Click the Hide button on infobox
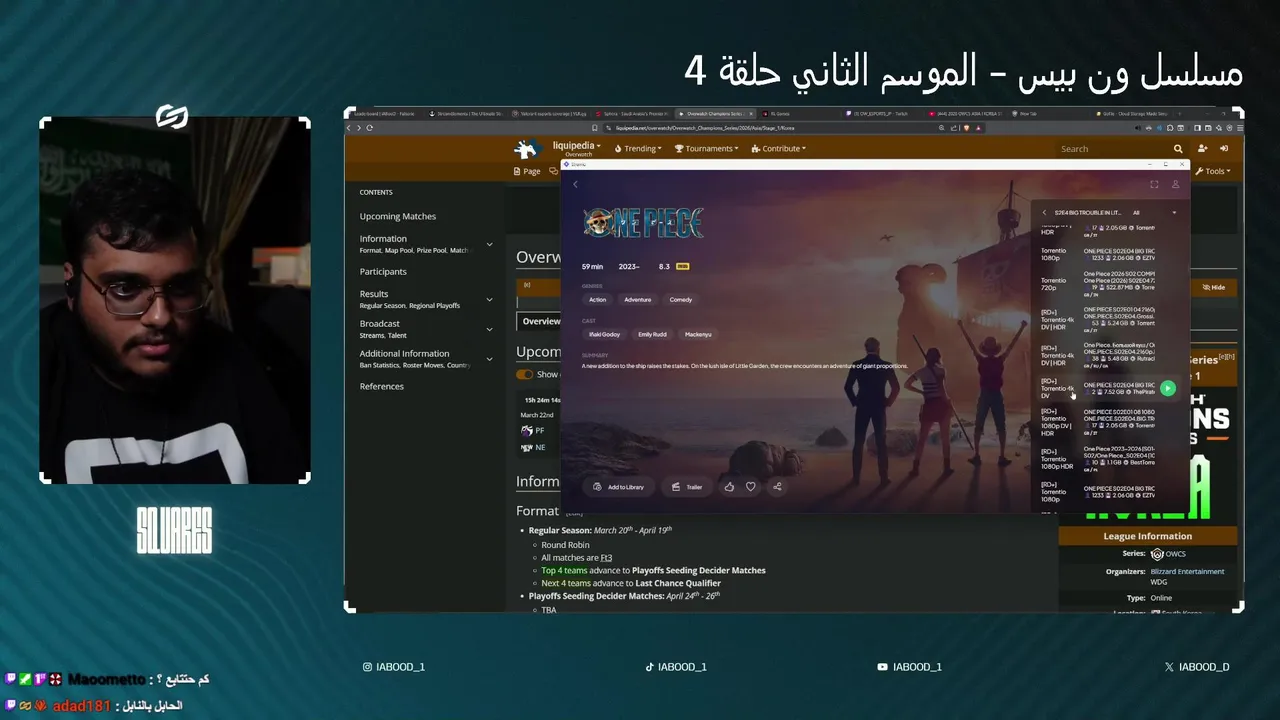The image size is (1280, 720). point(1215,287)
